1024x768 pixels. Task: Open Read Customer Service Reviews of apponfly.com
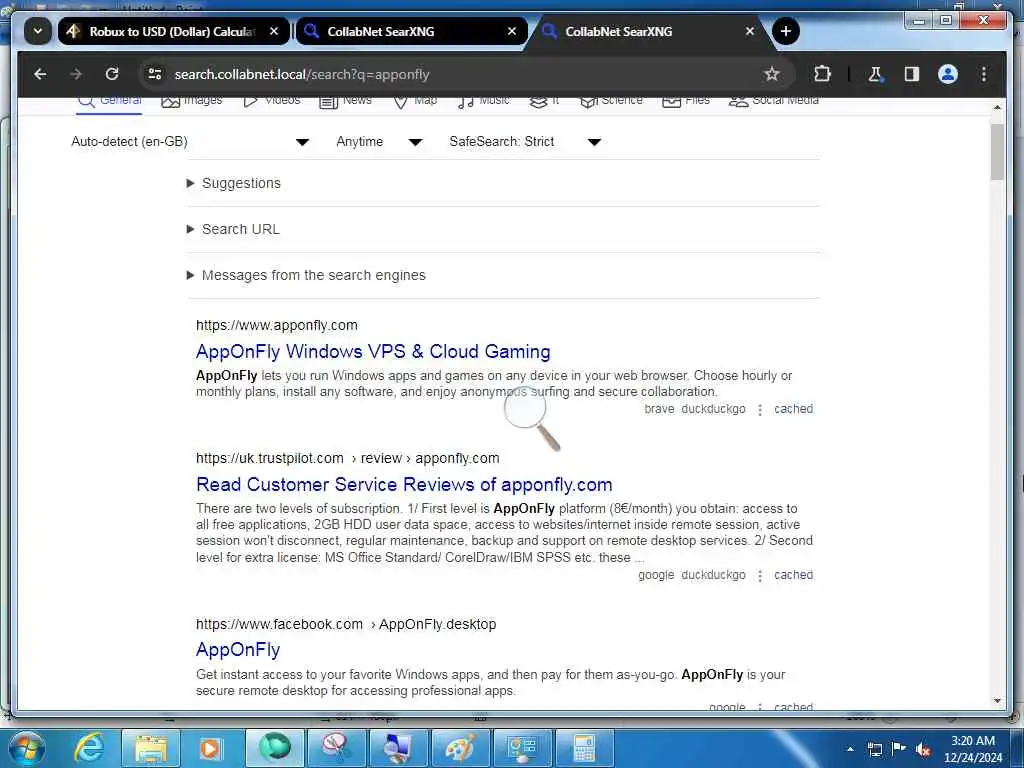(404, 485)
